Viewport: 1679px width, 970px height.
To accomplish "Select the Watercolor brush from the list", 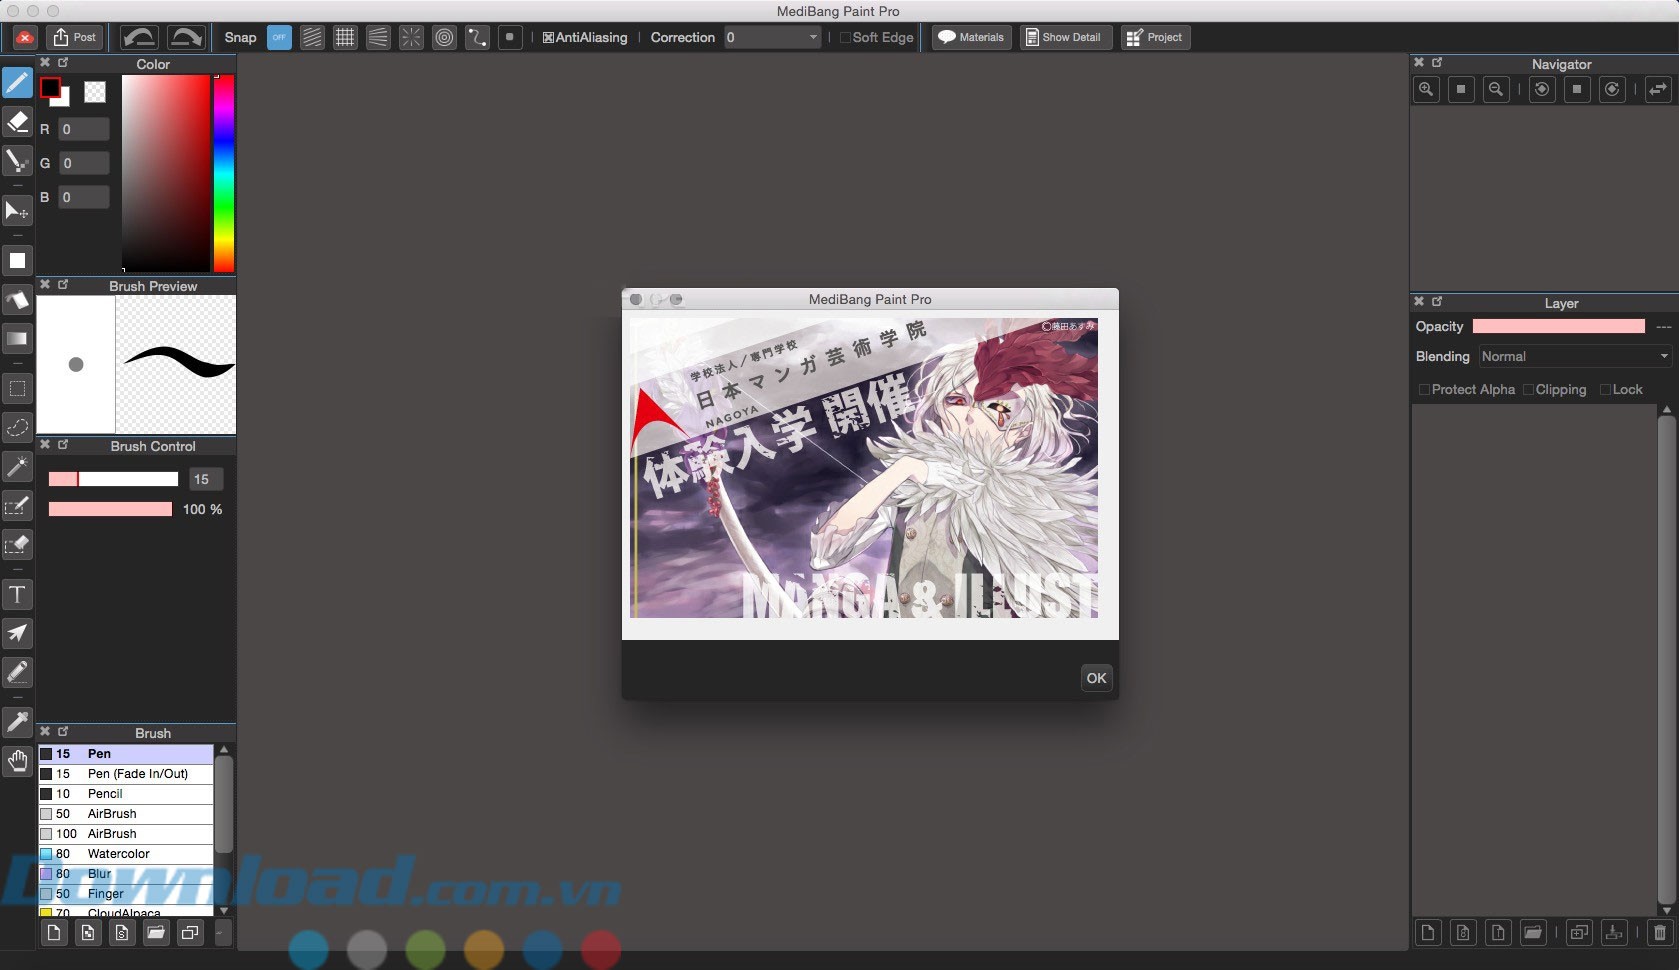I will click(x=118, y=854).
